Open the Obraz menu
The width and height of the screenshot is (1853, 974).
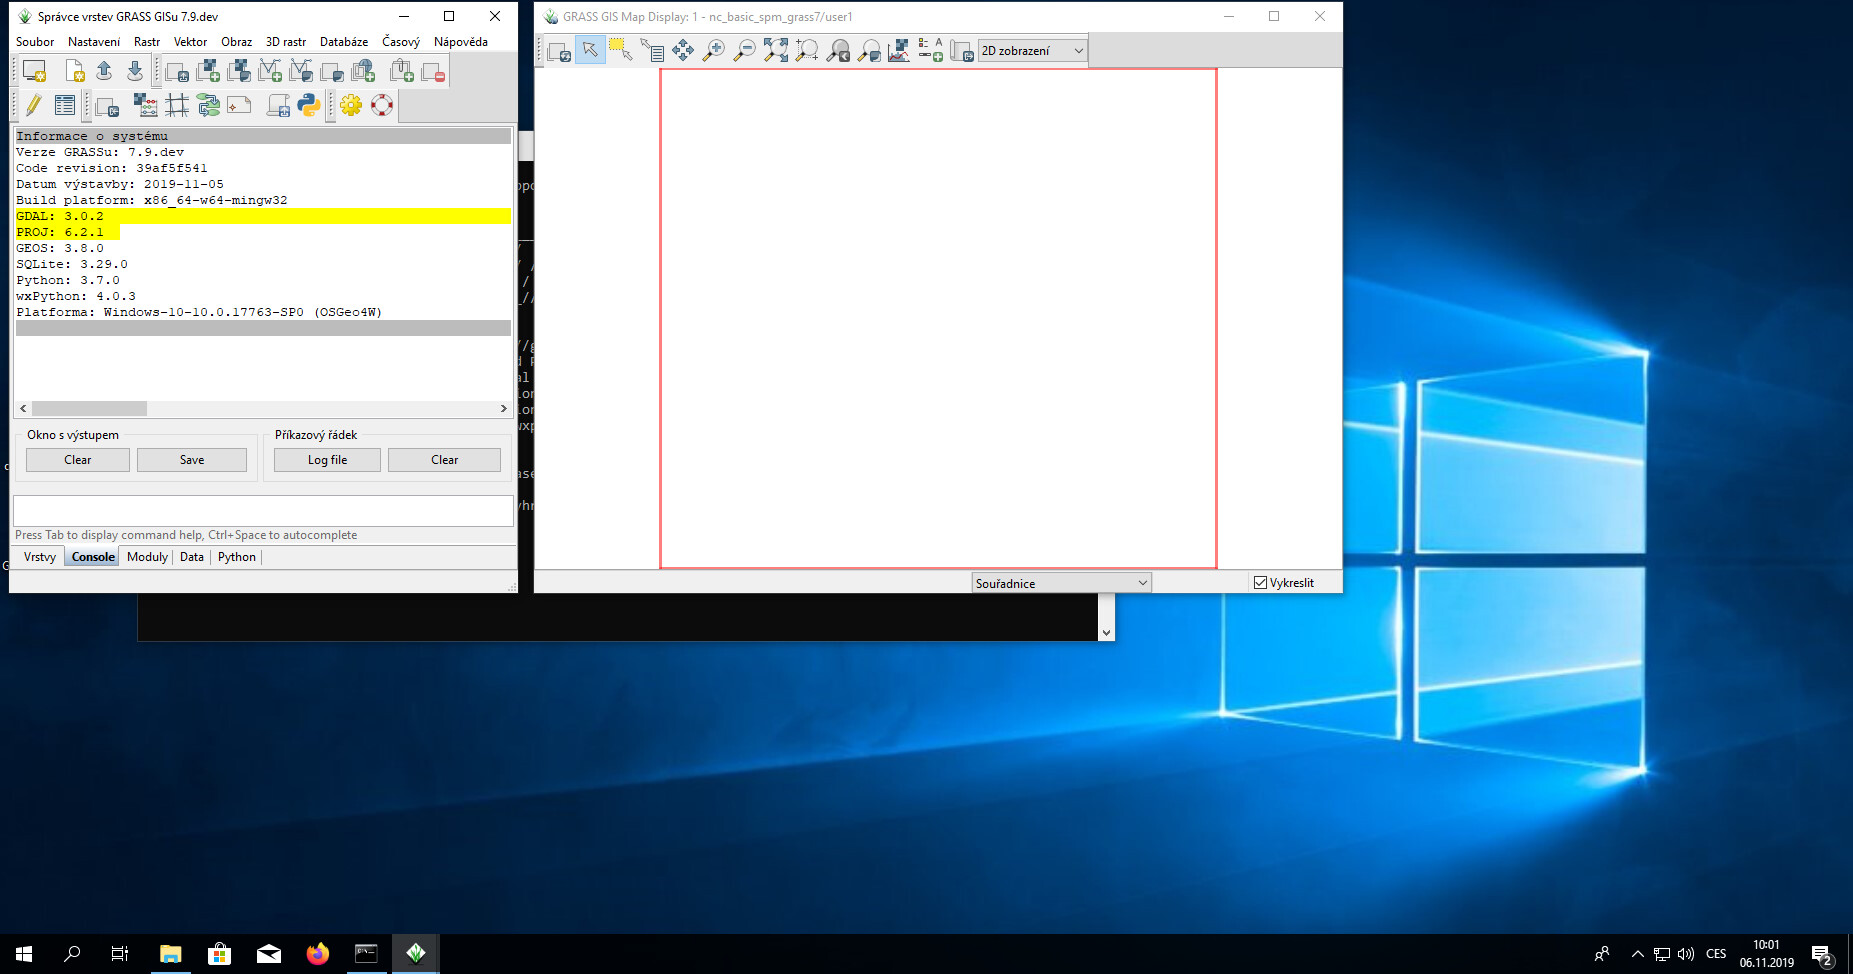click(236, 42)
